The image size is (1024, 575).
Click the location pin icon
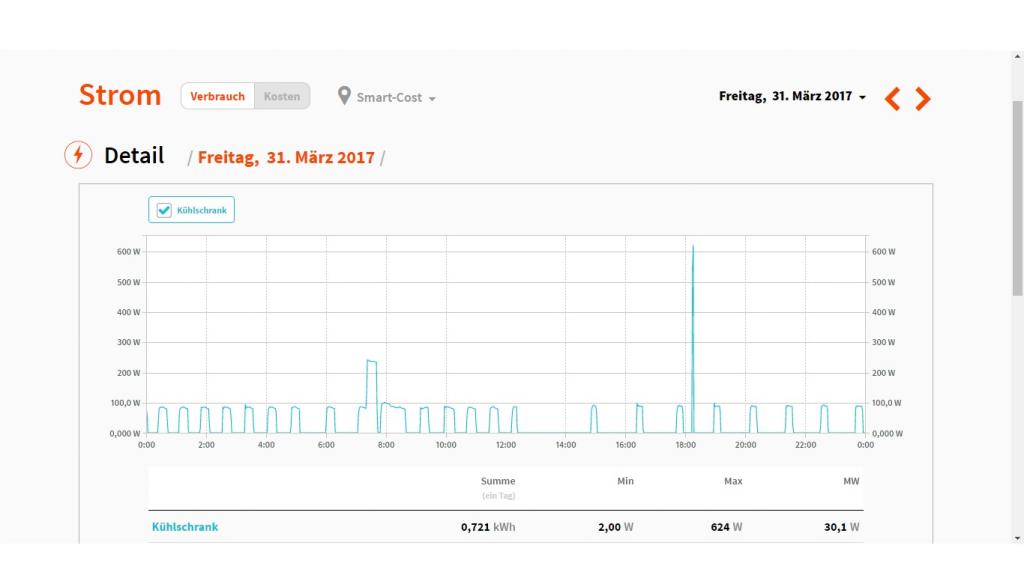click(344, 96)
